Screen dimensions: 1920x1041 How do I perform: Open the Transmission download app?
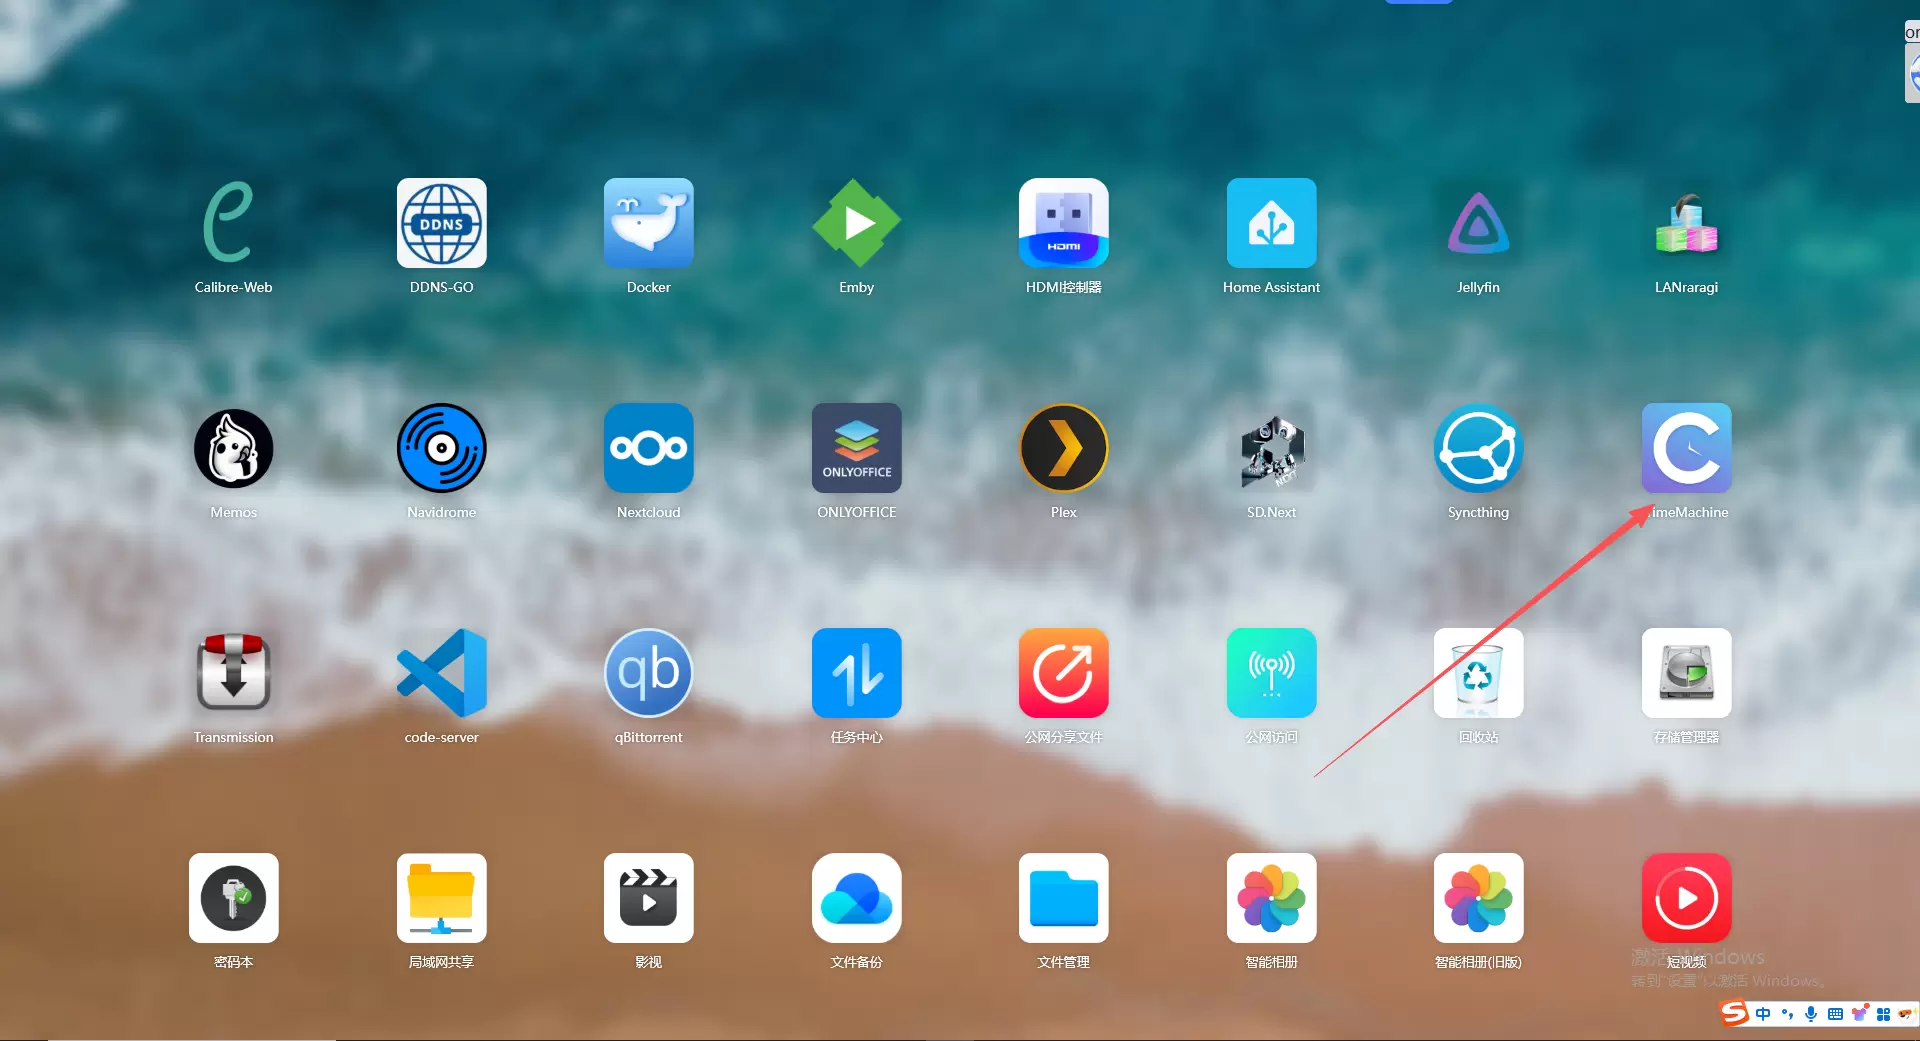233,673
